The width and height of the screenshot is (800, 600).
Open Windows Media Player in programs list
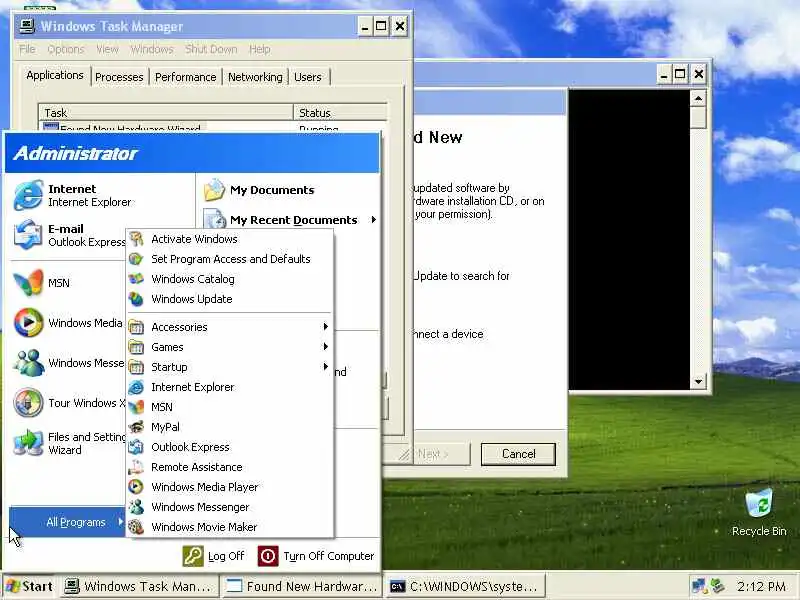click(230, 487)
